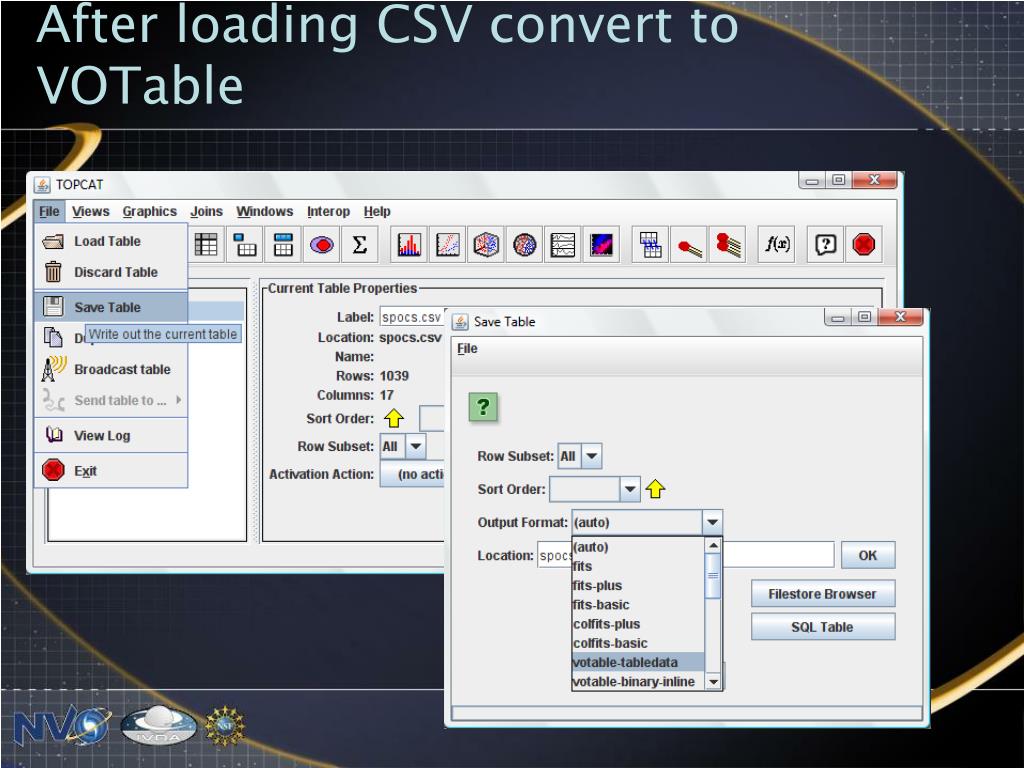Select fits-plus output format

(638, 585)
